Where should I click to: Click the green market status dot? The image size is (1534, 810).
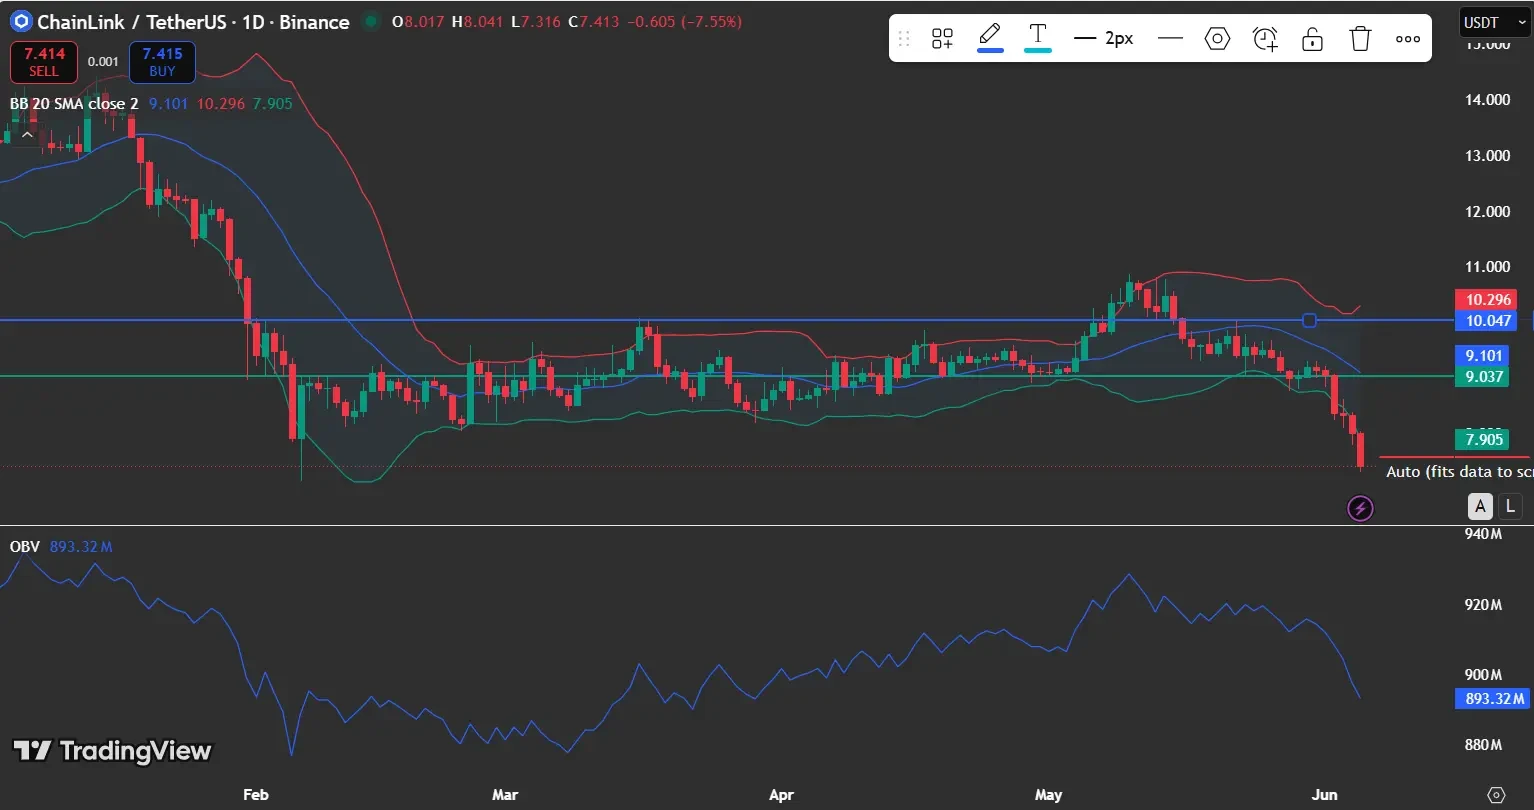(x=371, y=21)
